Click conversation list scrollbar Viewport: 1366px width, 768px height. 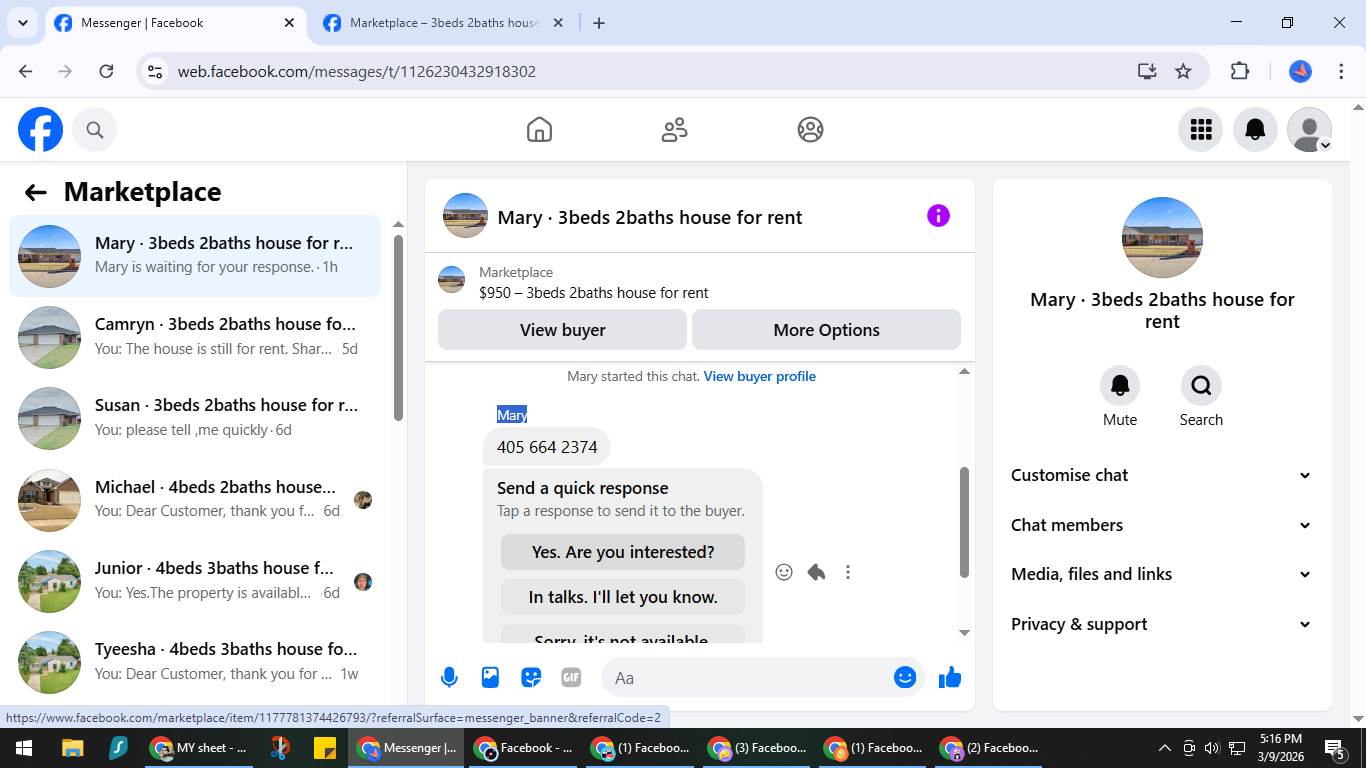(398, 328)
